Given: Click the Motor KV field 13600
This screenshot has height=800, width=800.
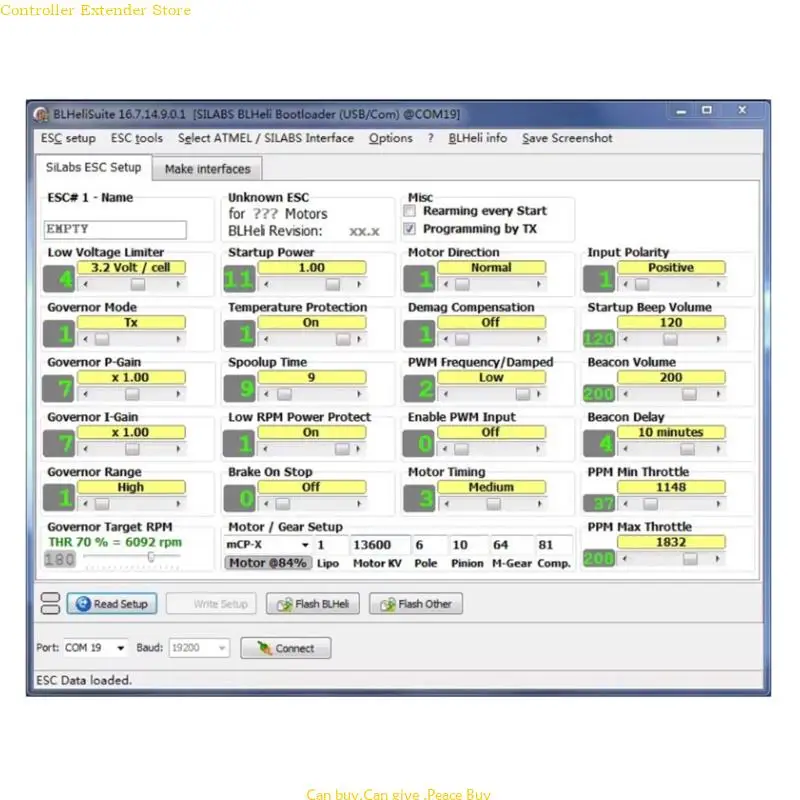Looking at the screenshot, I should click(379, 545).
